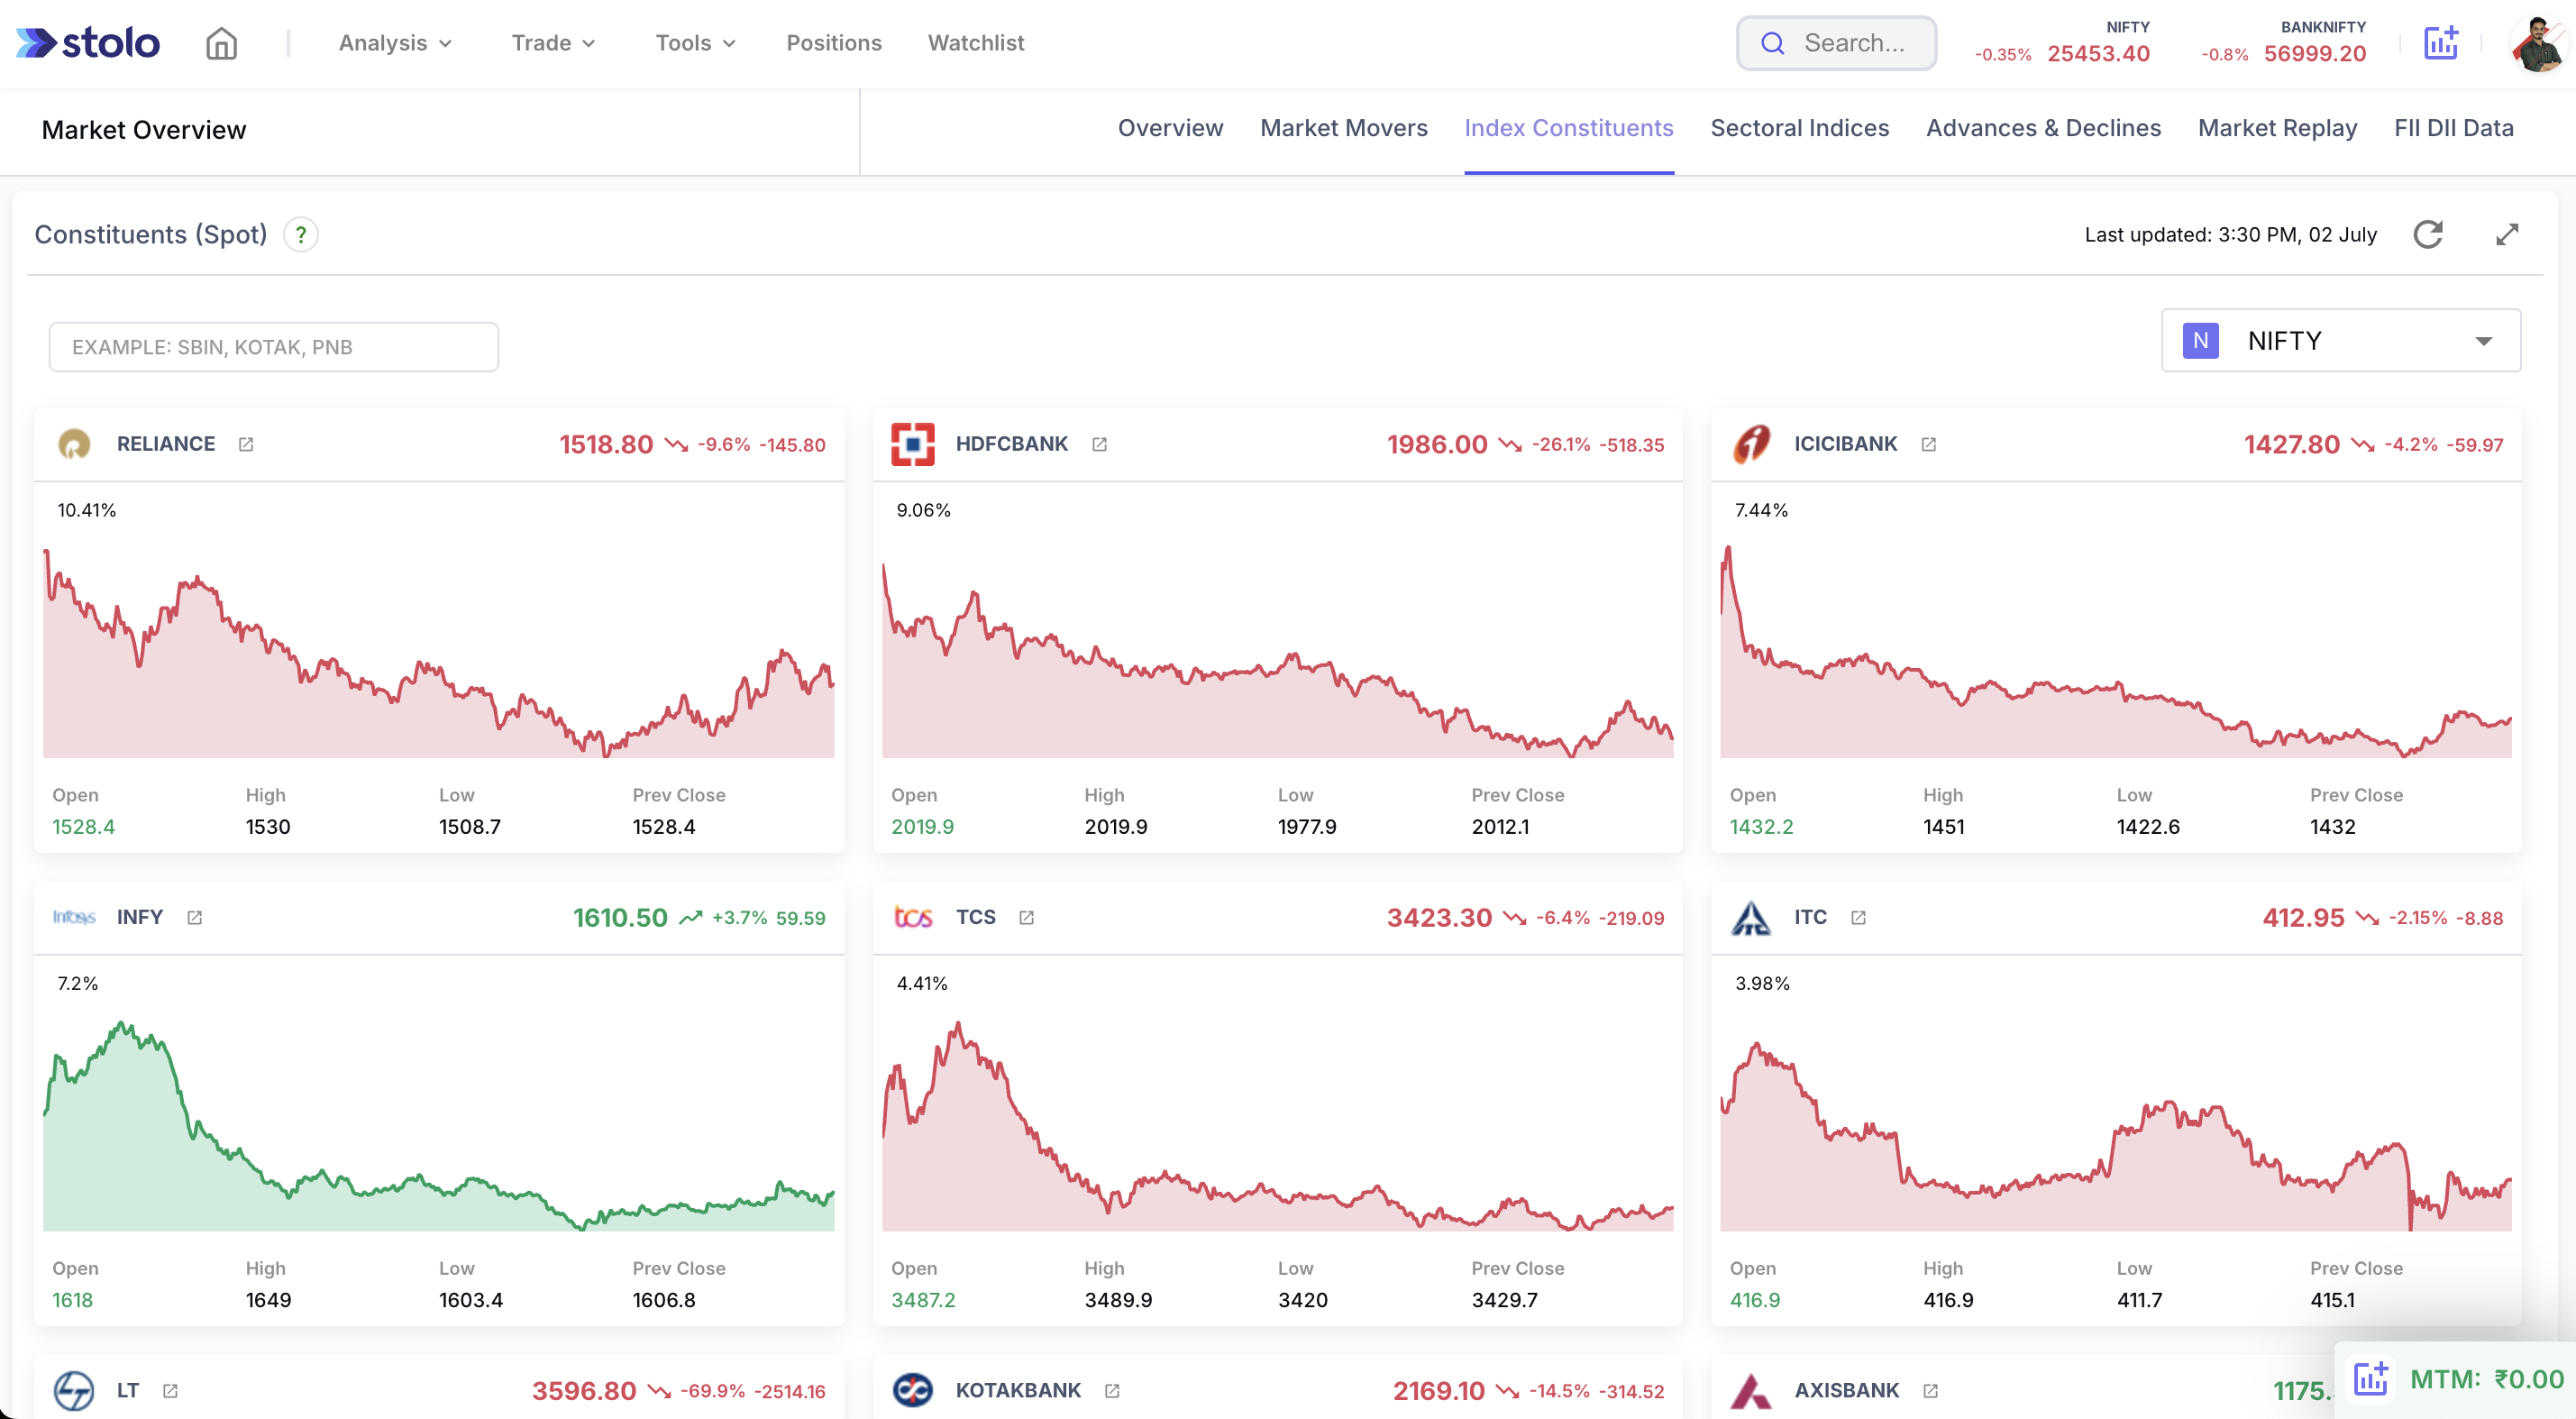2576x1419 pixels.
Task: Open ICICIBANK external link icon
Action: tap(1929, 444)
